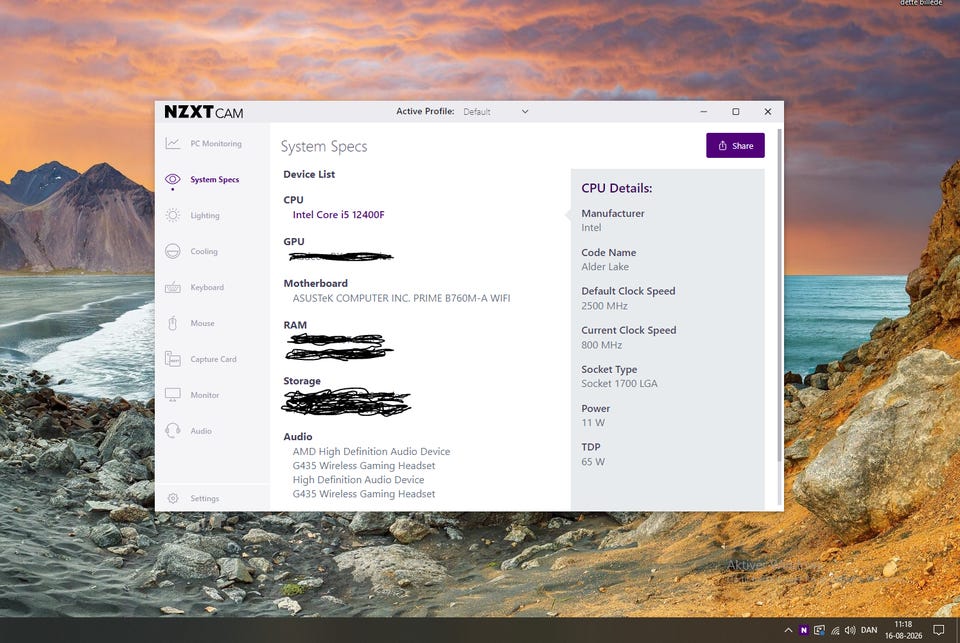Show hidden system tray icons
The height and width of the screenshot is (643, 960).
[x=789, y=630]
